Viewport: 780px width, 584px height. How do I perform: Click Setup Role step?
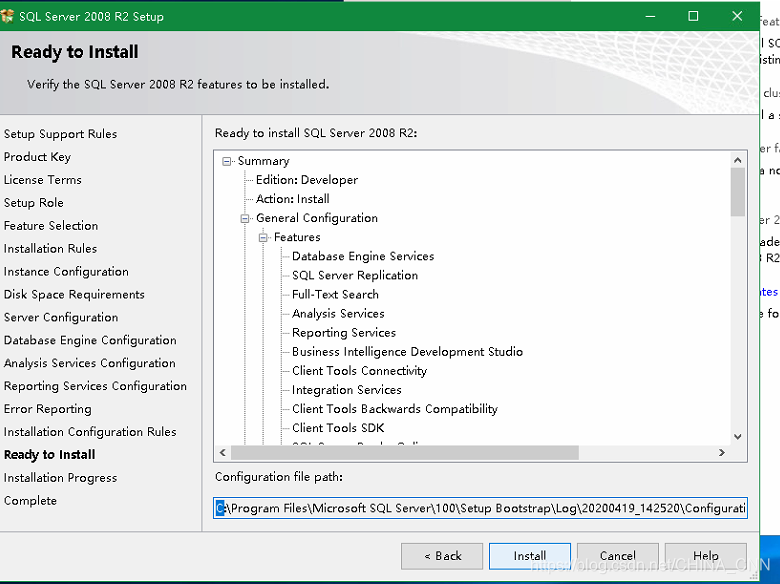click(x=34, y=203)
